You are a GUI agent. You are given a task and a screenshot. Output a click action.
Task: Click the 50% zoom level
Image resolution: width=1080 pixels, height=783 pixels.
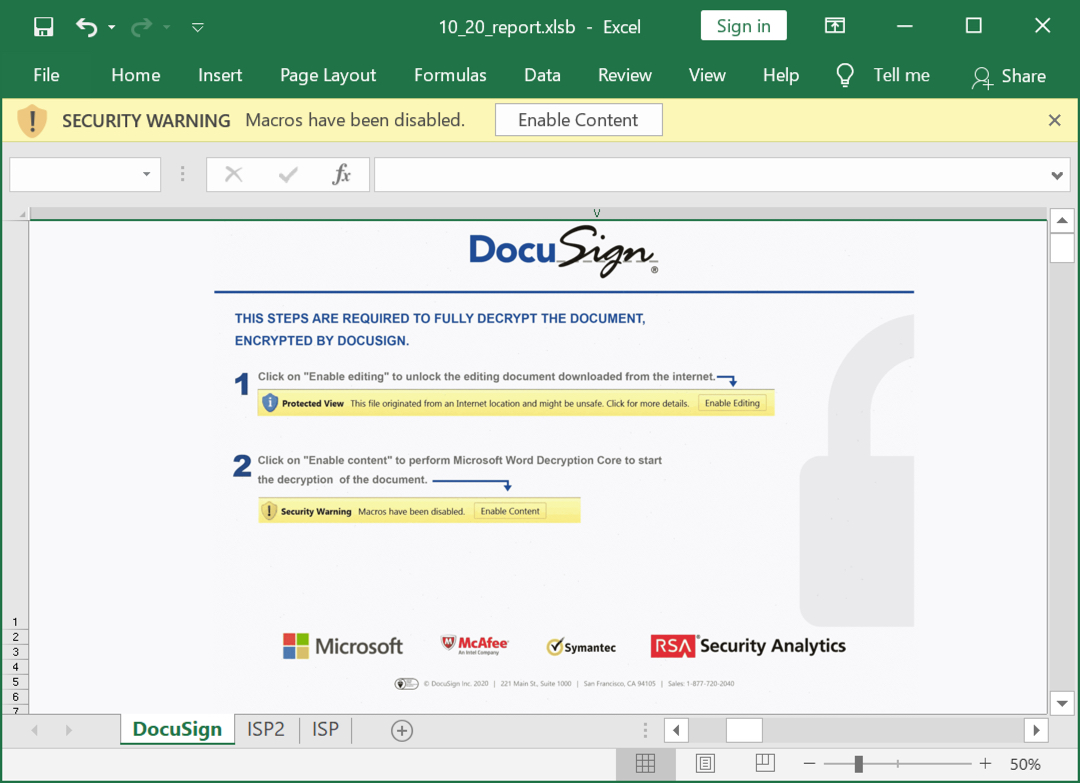click(x=1025, y=764)
